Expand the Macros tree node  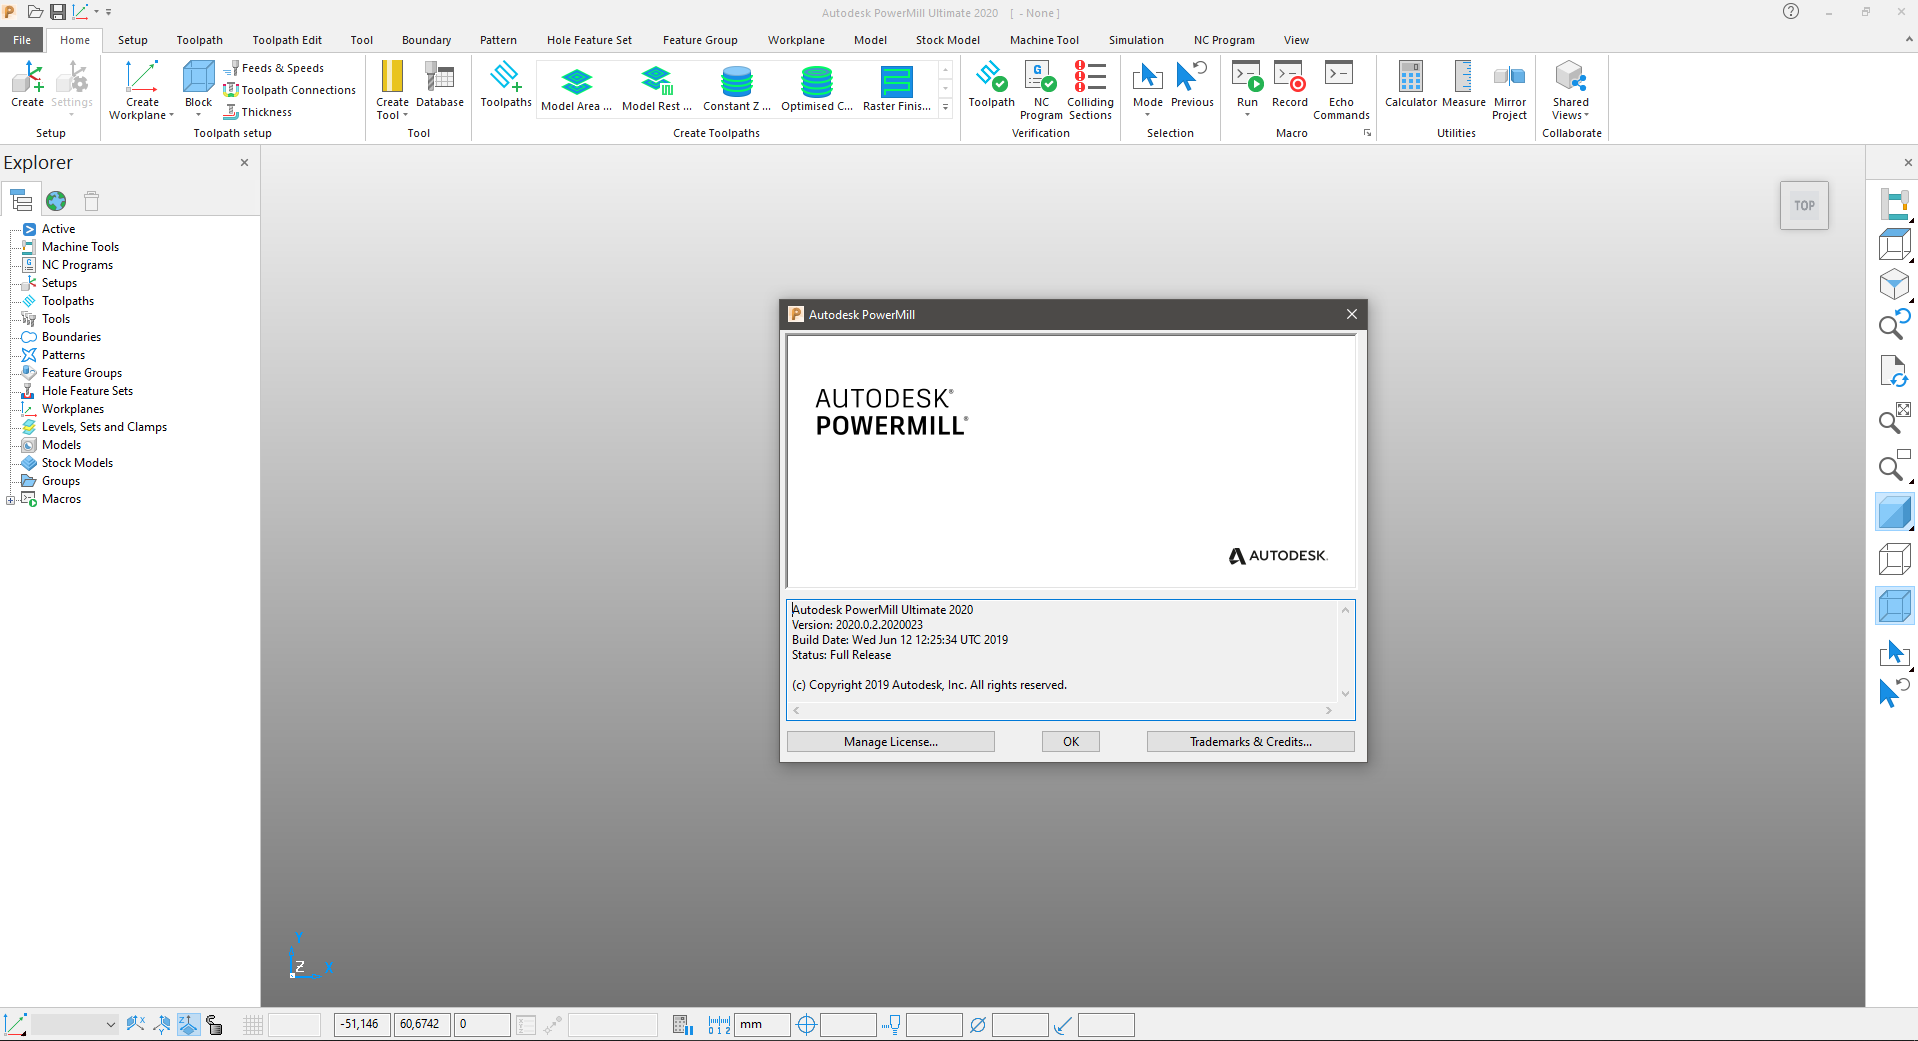(x=10, y=500)
